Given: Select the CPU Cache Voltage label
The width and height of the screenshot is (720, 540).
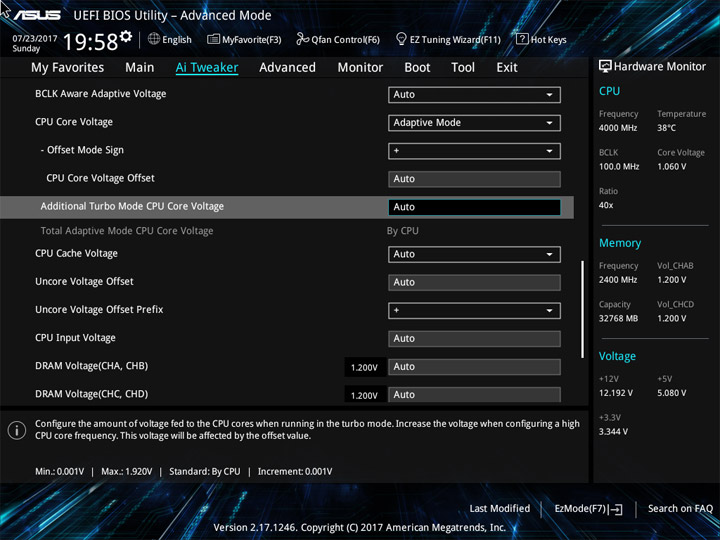Looking at the screenshot, I should point(76,253).
